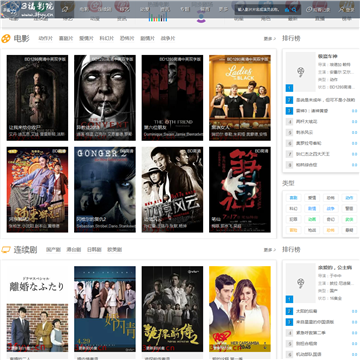The image size is (360, 360).
Task: Click the orange film reel icon beside 电影
Action: pos(6,39)
